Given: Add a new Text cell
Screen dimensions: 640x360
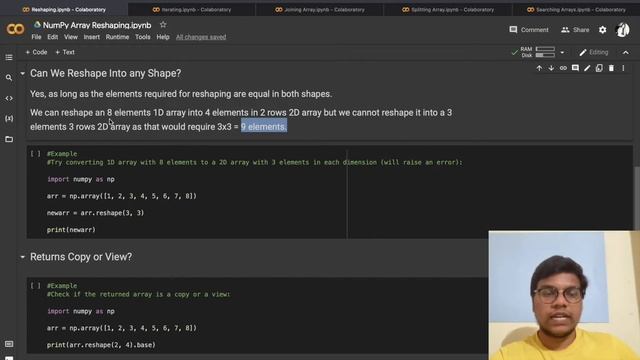Looking at the screenshot, I should click(x=65, y=52).
